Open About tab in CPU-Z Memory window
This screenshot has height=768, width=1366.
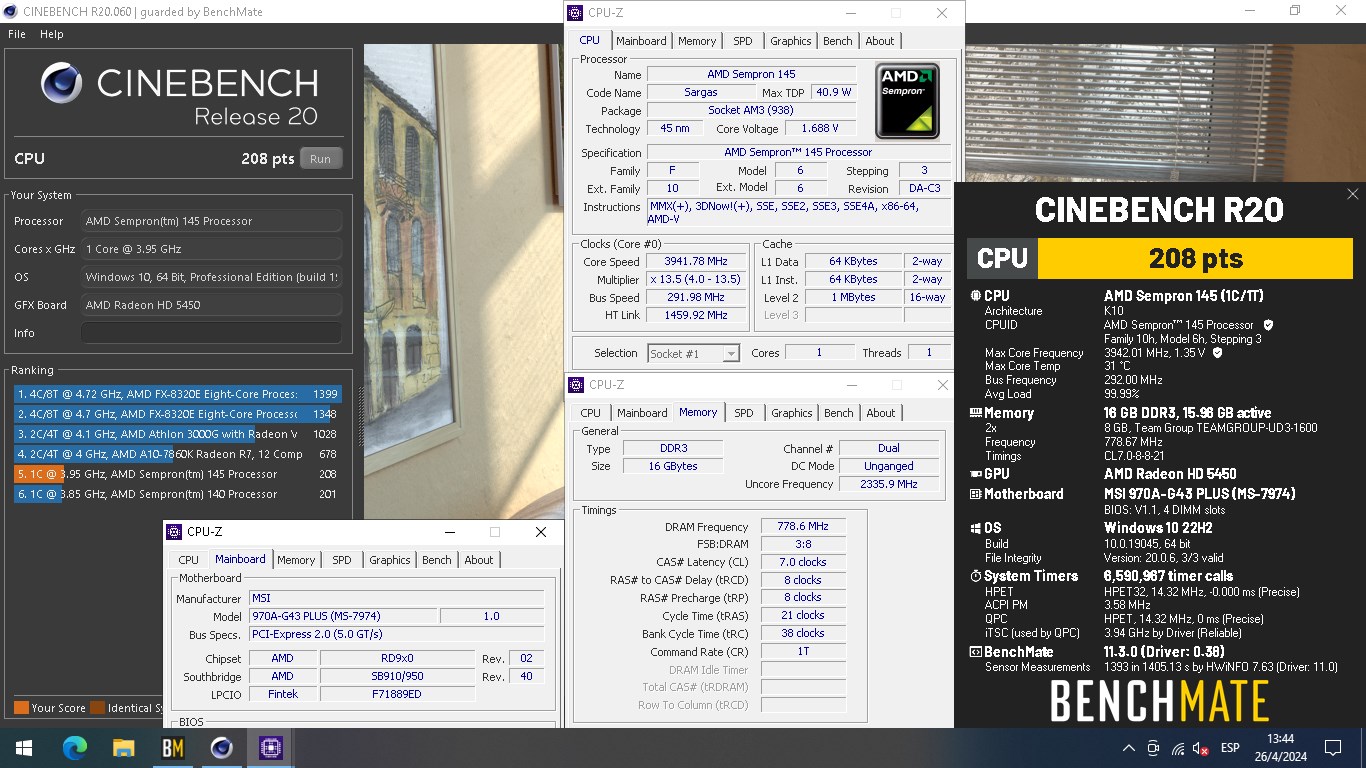point(881,413)
